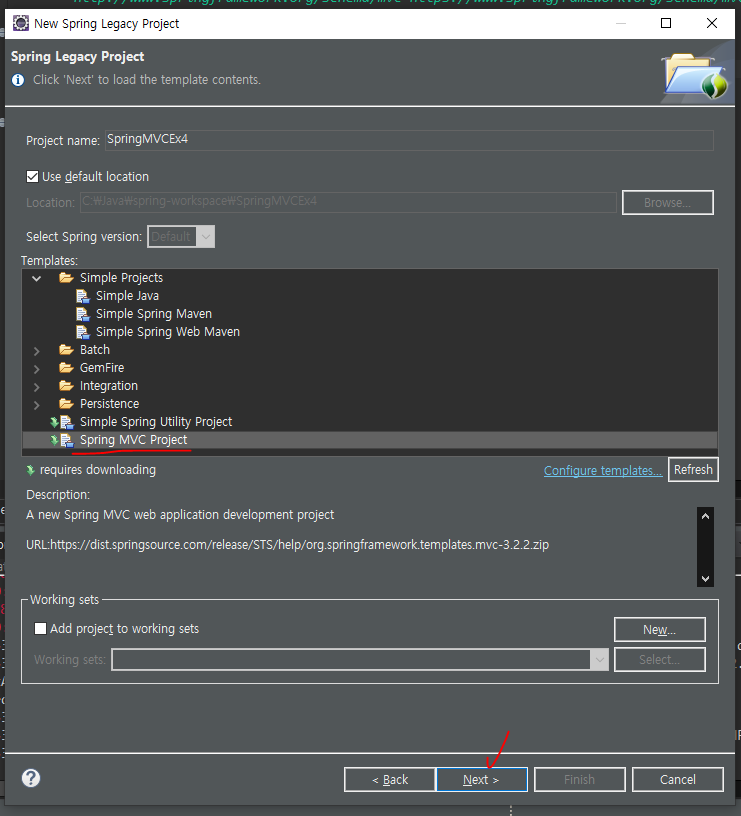Click Integration folder icon
Image resolution: width=741 pixels, height=816 pixels.
coord(66,386)
